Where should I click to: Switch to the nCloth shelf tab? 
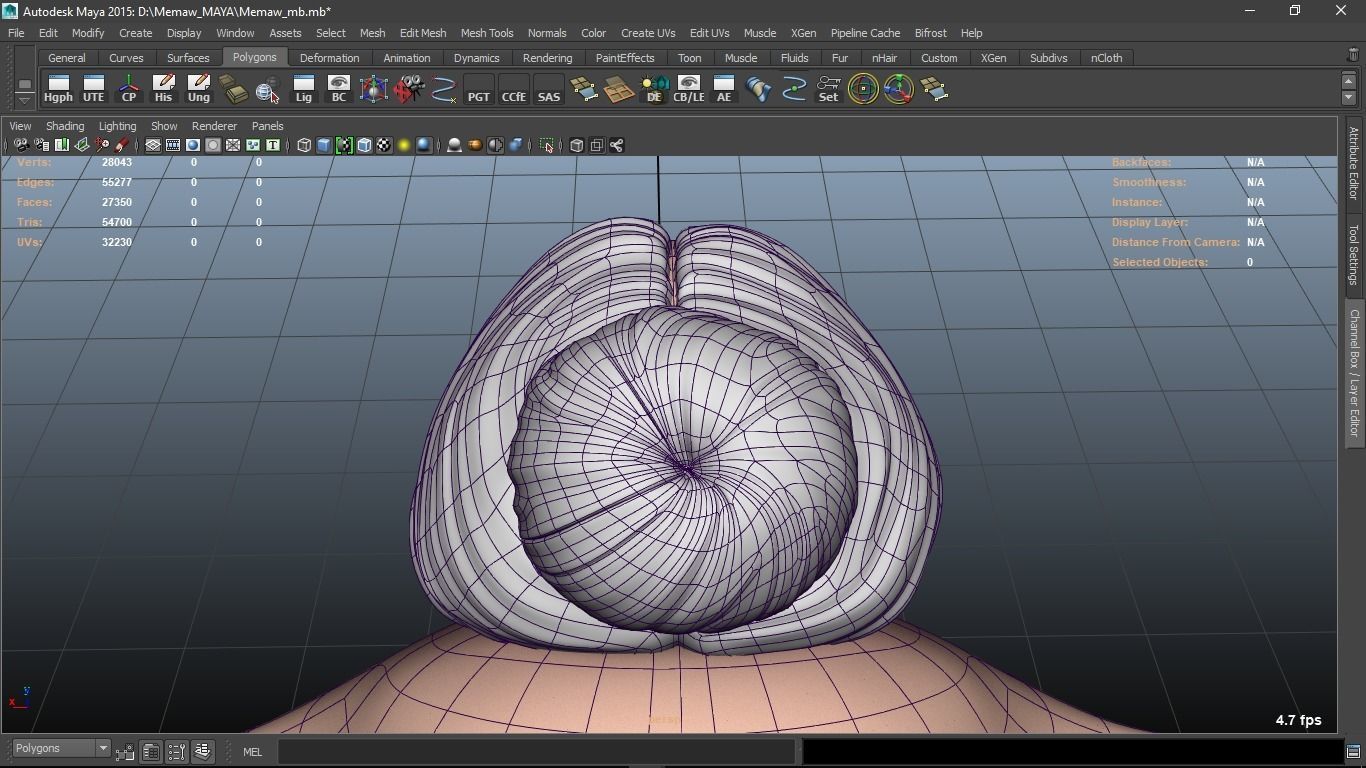point(1106,58)
